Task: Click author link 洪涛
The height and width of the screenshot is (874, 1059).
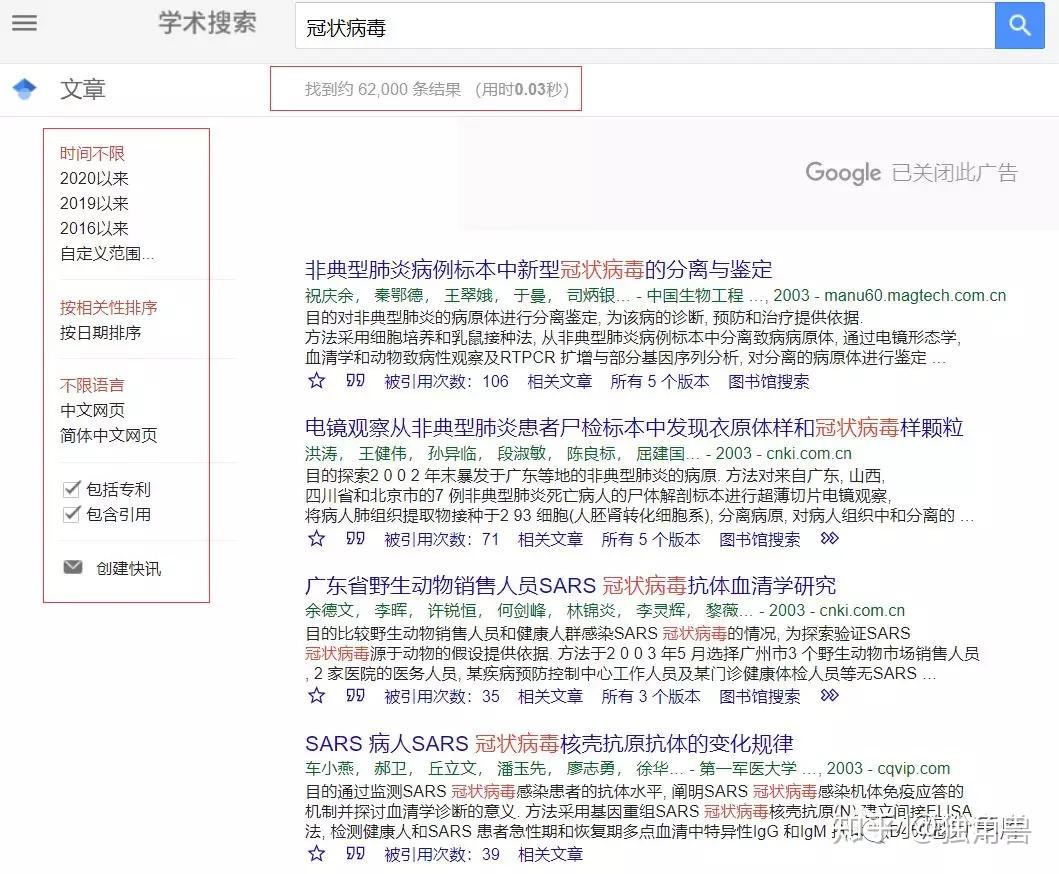Action: [321, 453]
